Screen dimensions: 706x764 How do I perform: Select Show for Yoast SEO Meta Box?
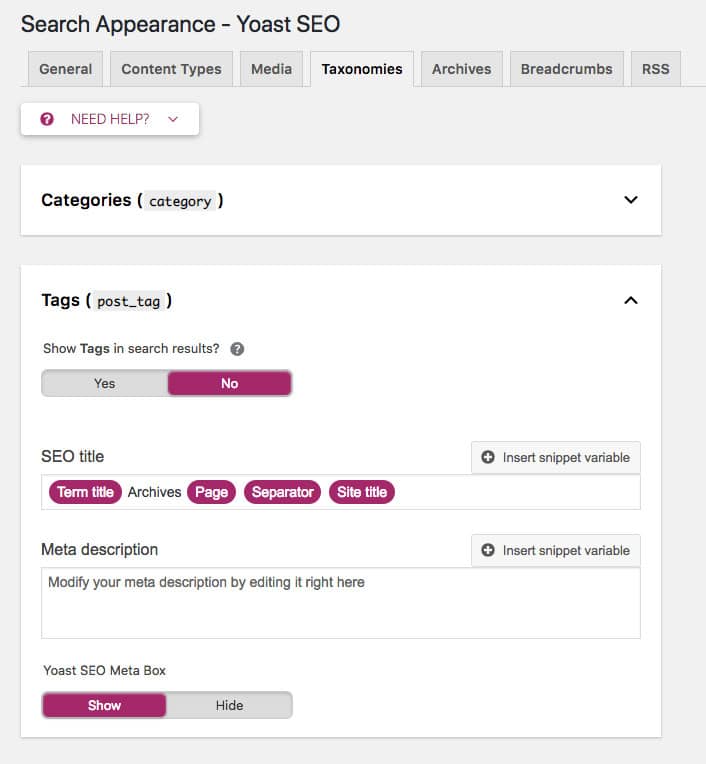[x=105, y=705]
